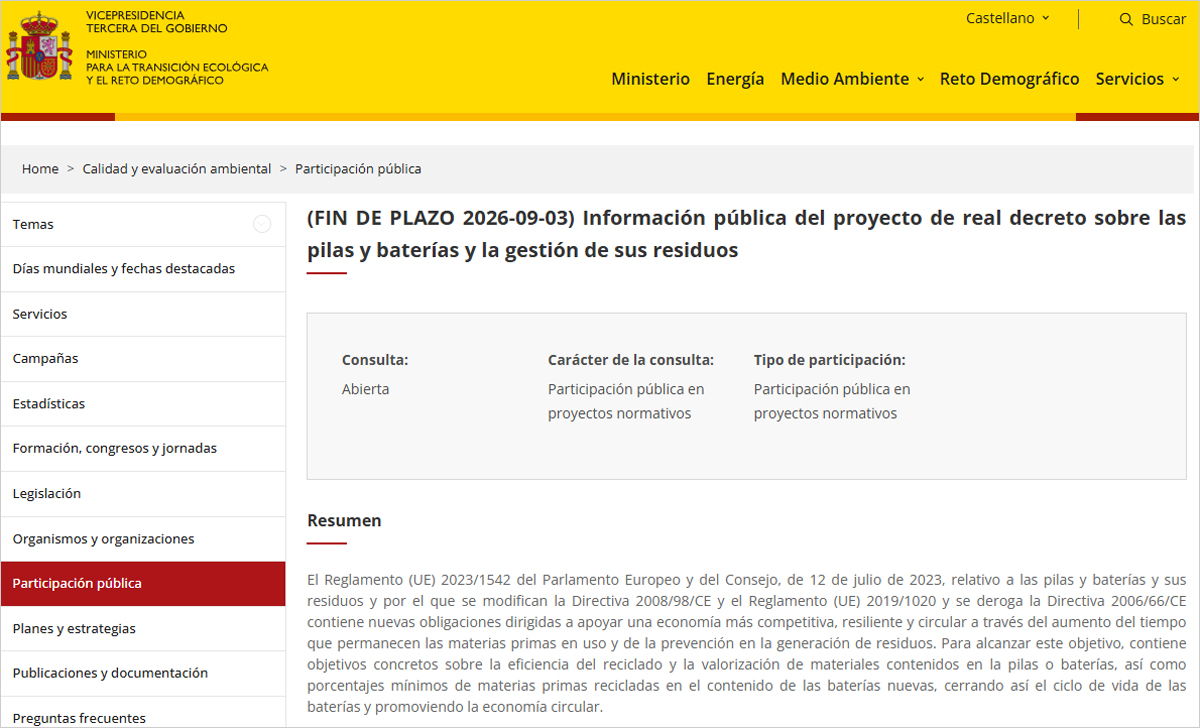This screenshot has height=728, width=1200.
Task: Select highlighted Participación pública sidebar item
Action: point(143,584)
